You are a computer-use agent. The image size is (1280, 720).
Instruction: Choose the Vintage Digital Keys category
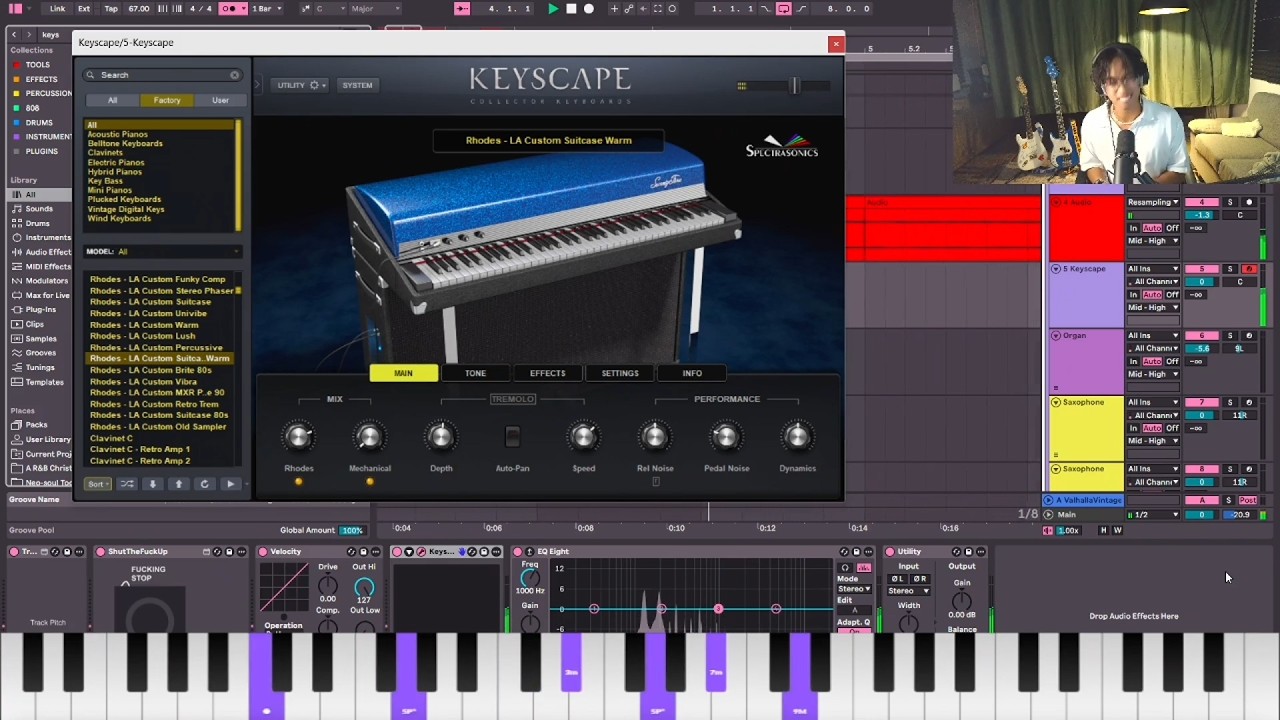click(126, 209)
